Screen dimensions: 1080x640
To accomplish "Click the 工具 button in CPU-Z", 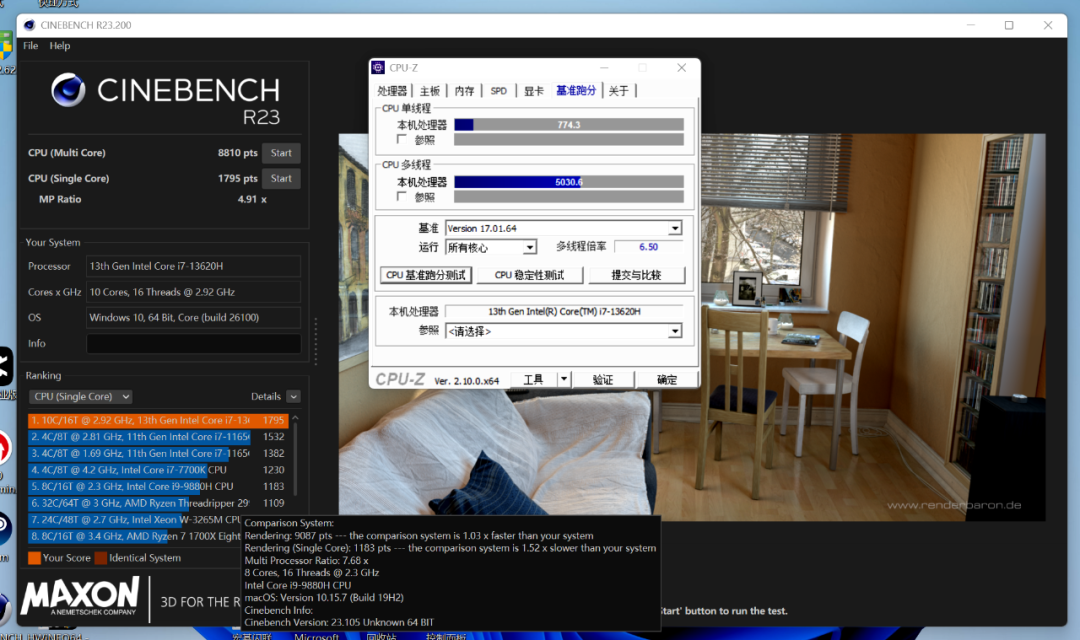I will [533, 380].
